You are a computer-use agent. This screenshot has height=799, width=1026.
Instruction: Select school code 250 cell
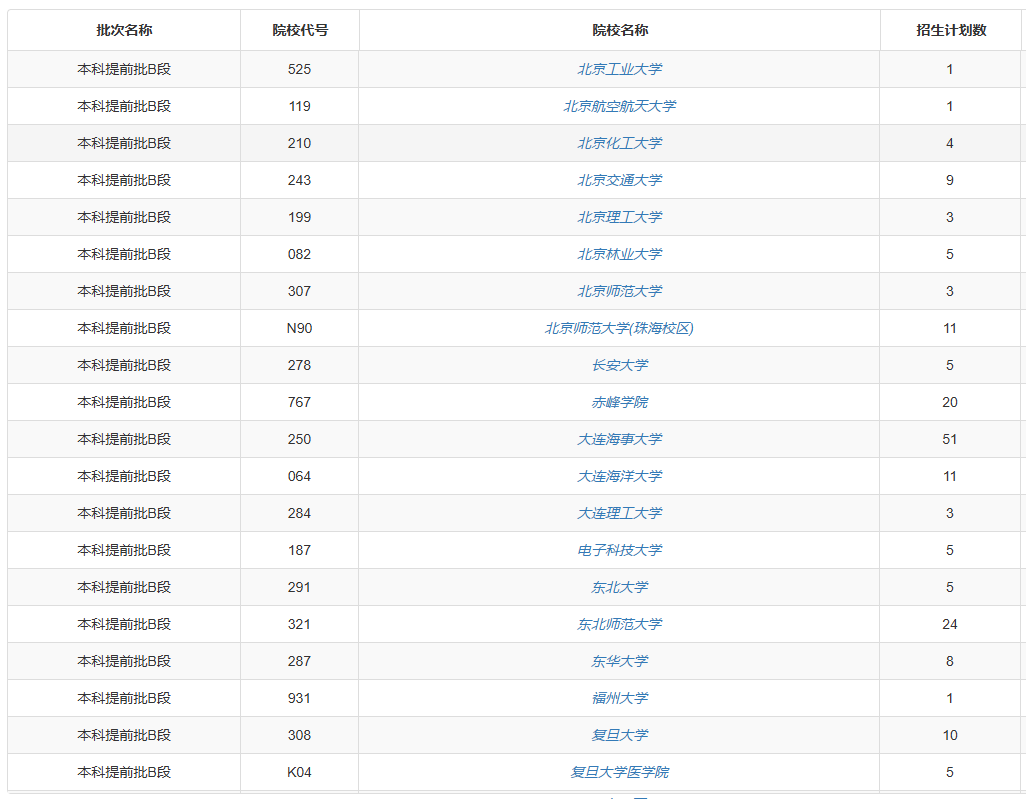pyautogui.click(x=300, y=439)
